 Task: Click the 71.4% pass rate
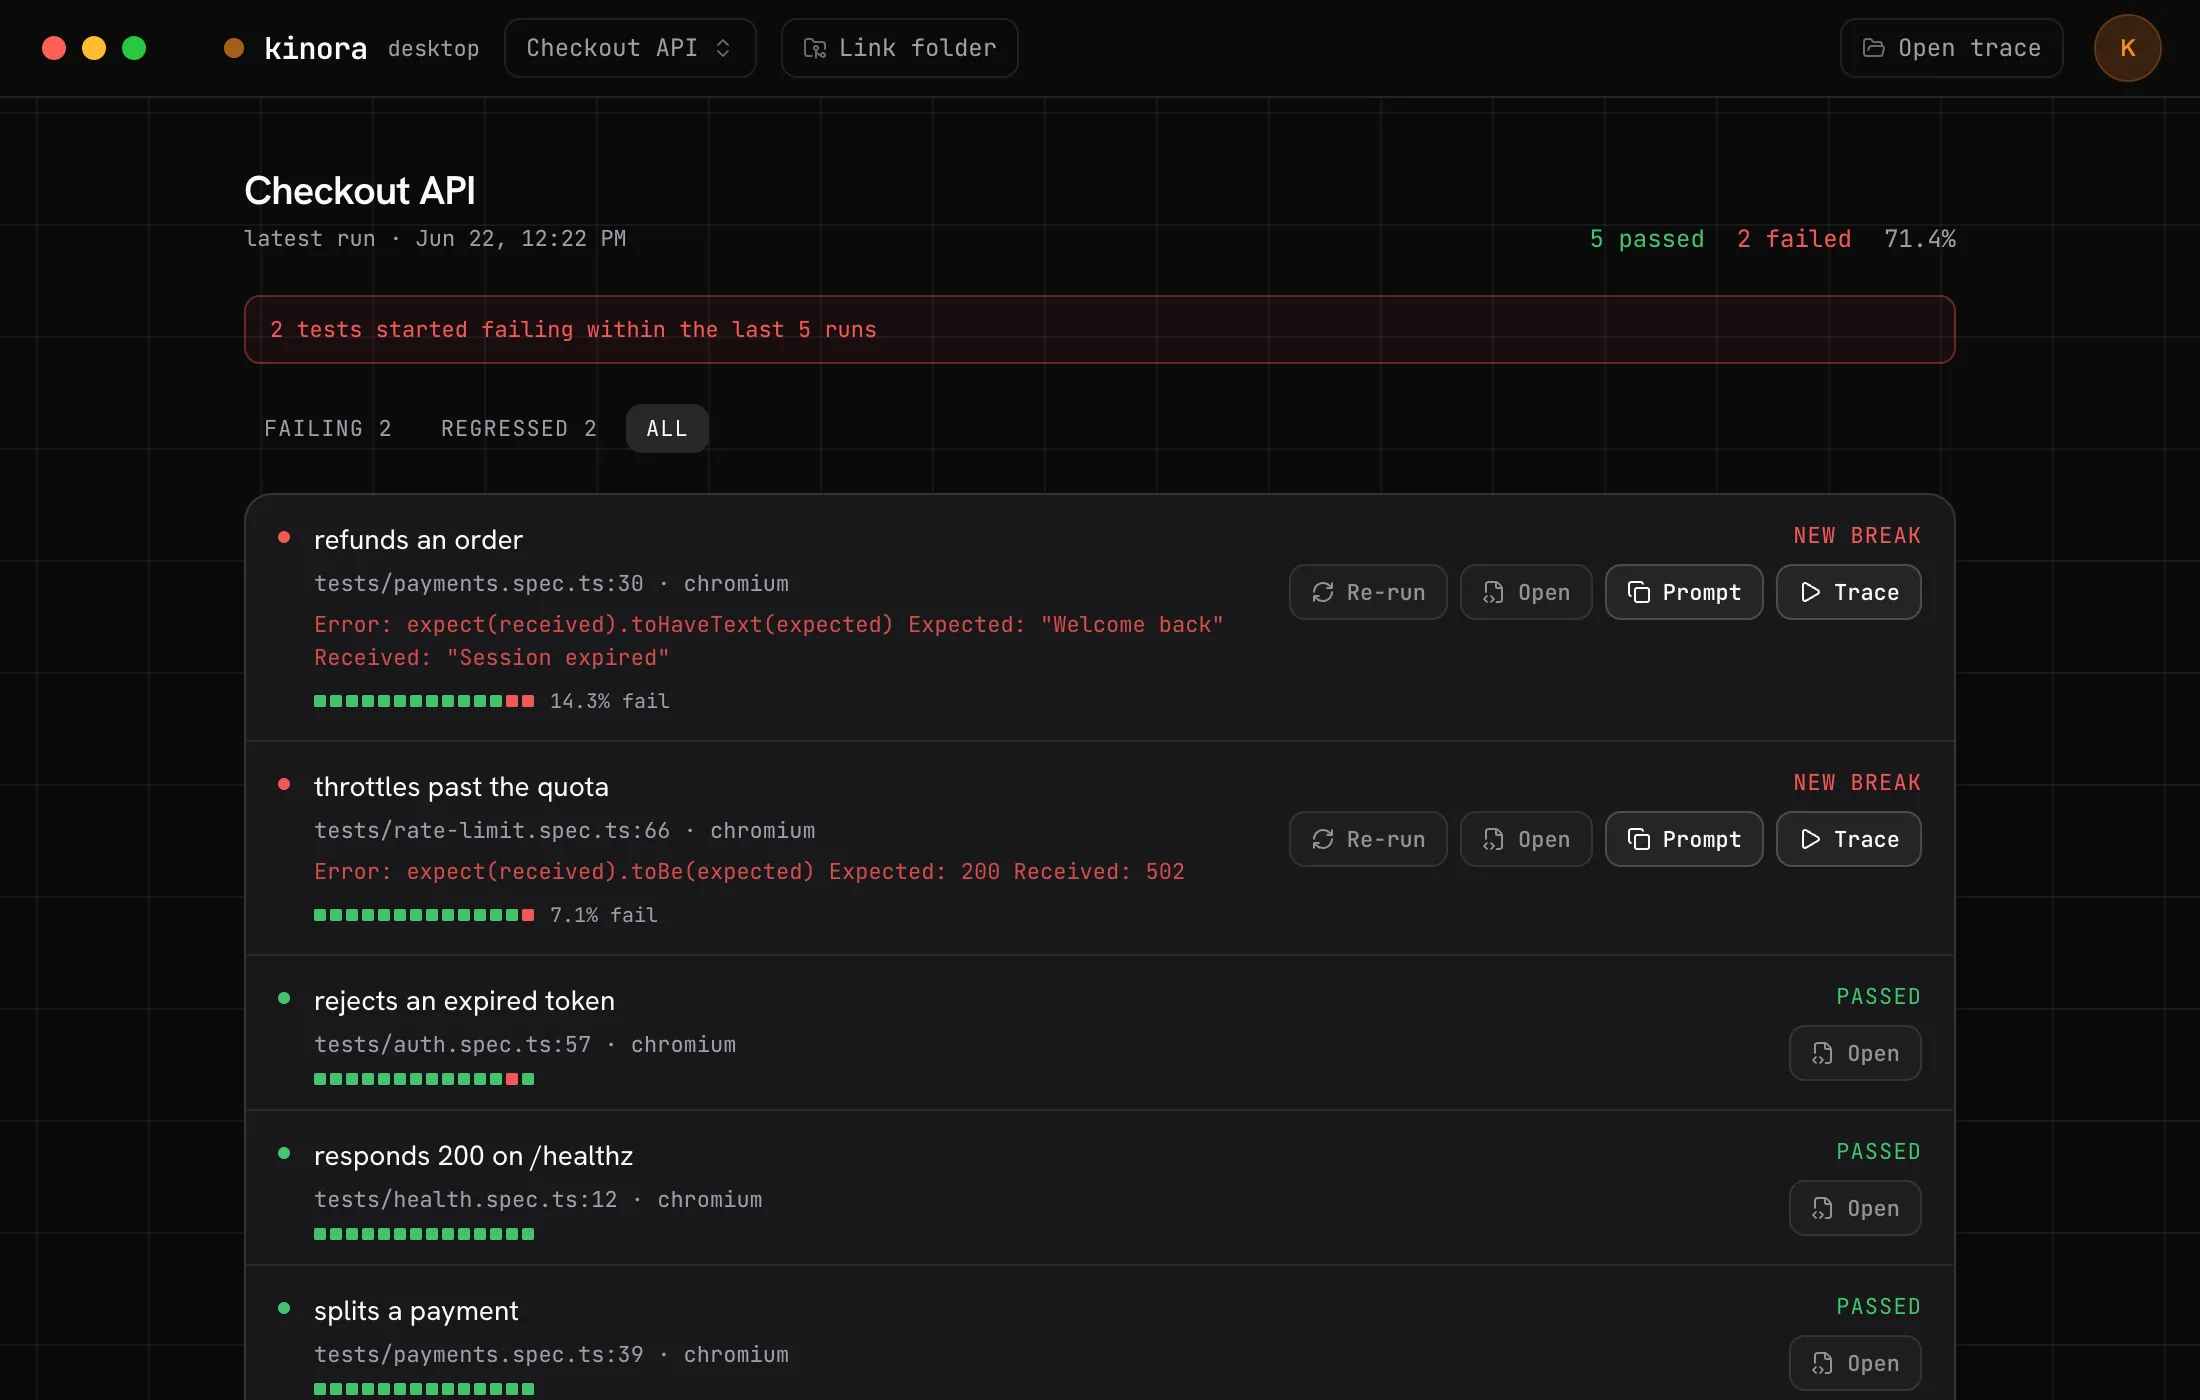(x=1920, y=239)
